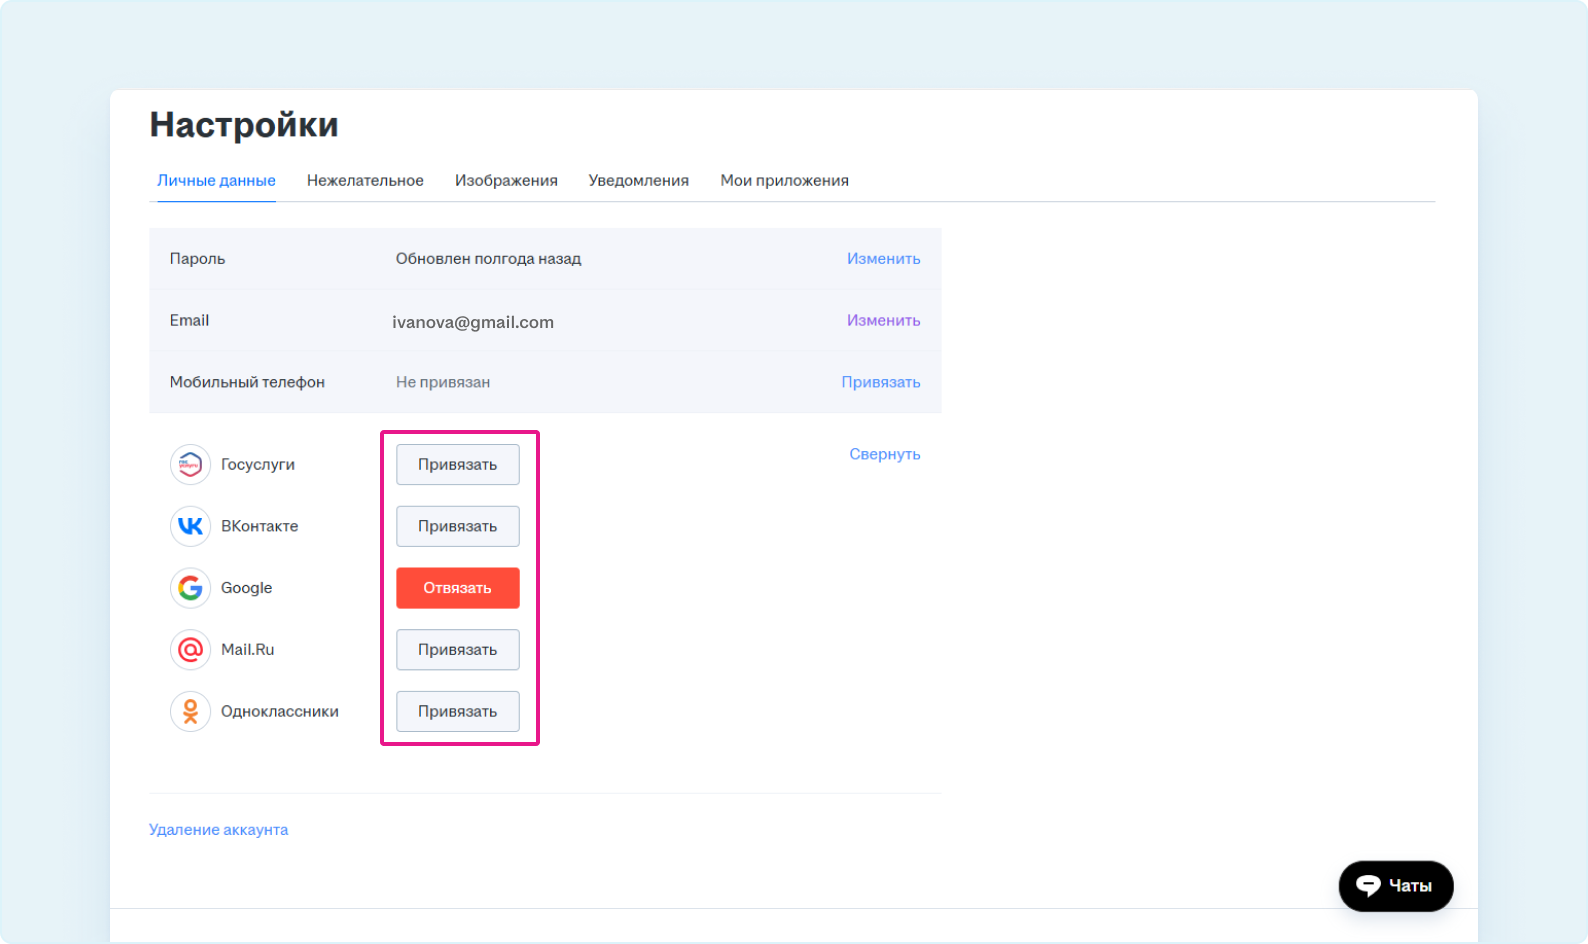Click the Одноклассники logo icon

(190, 711)
